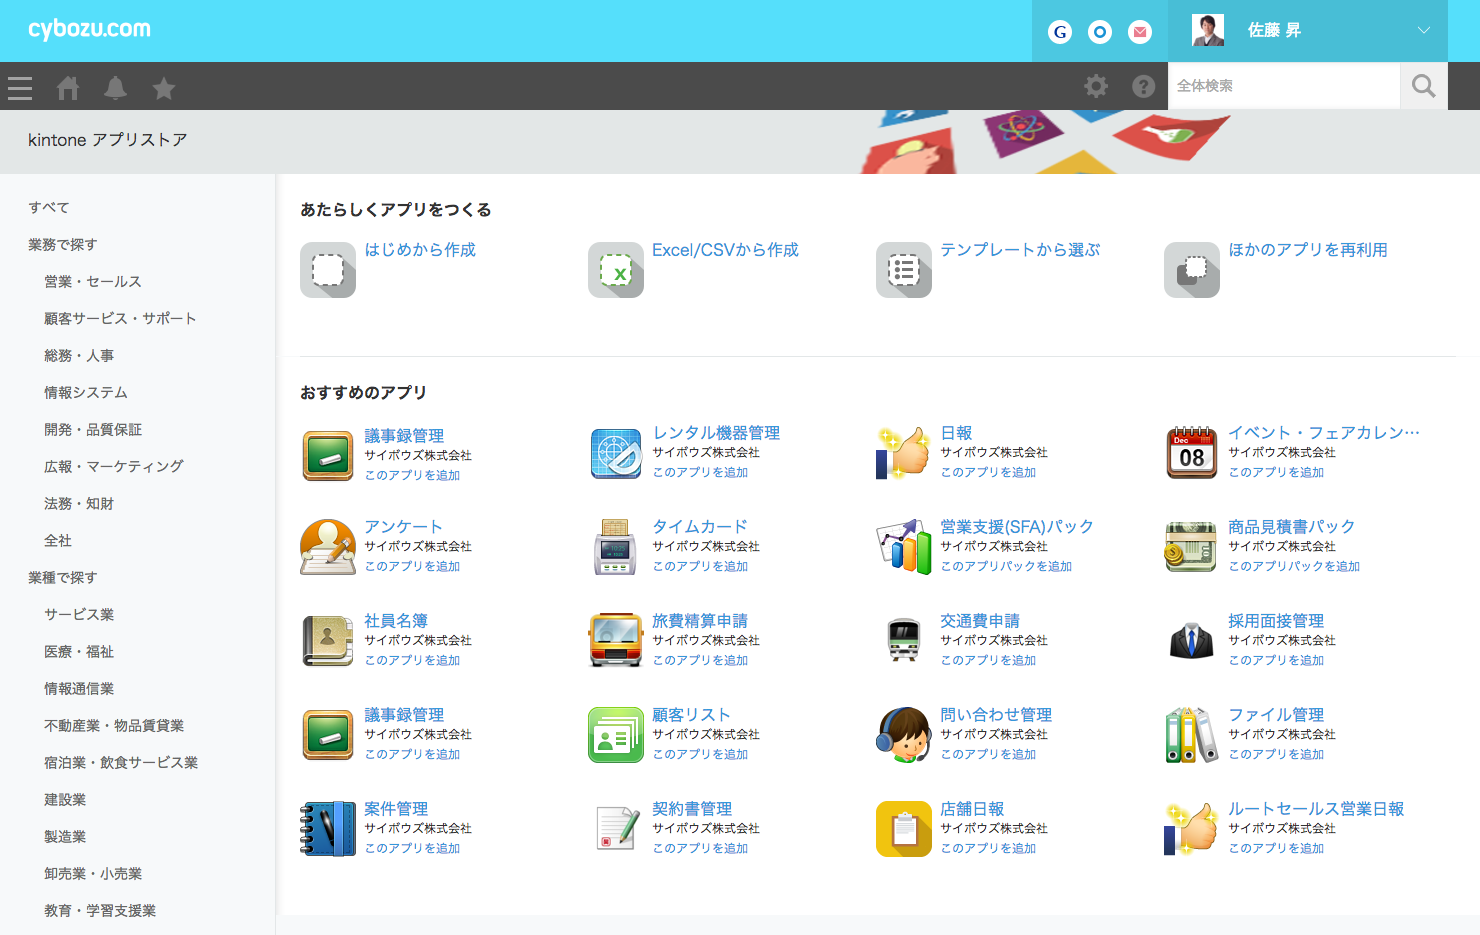Type in the 全体検索 search field

click(1283, 86)
